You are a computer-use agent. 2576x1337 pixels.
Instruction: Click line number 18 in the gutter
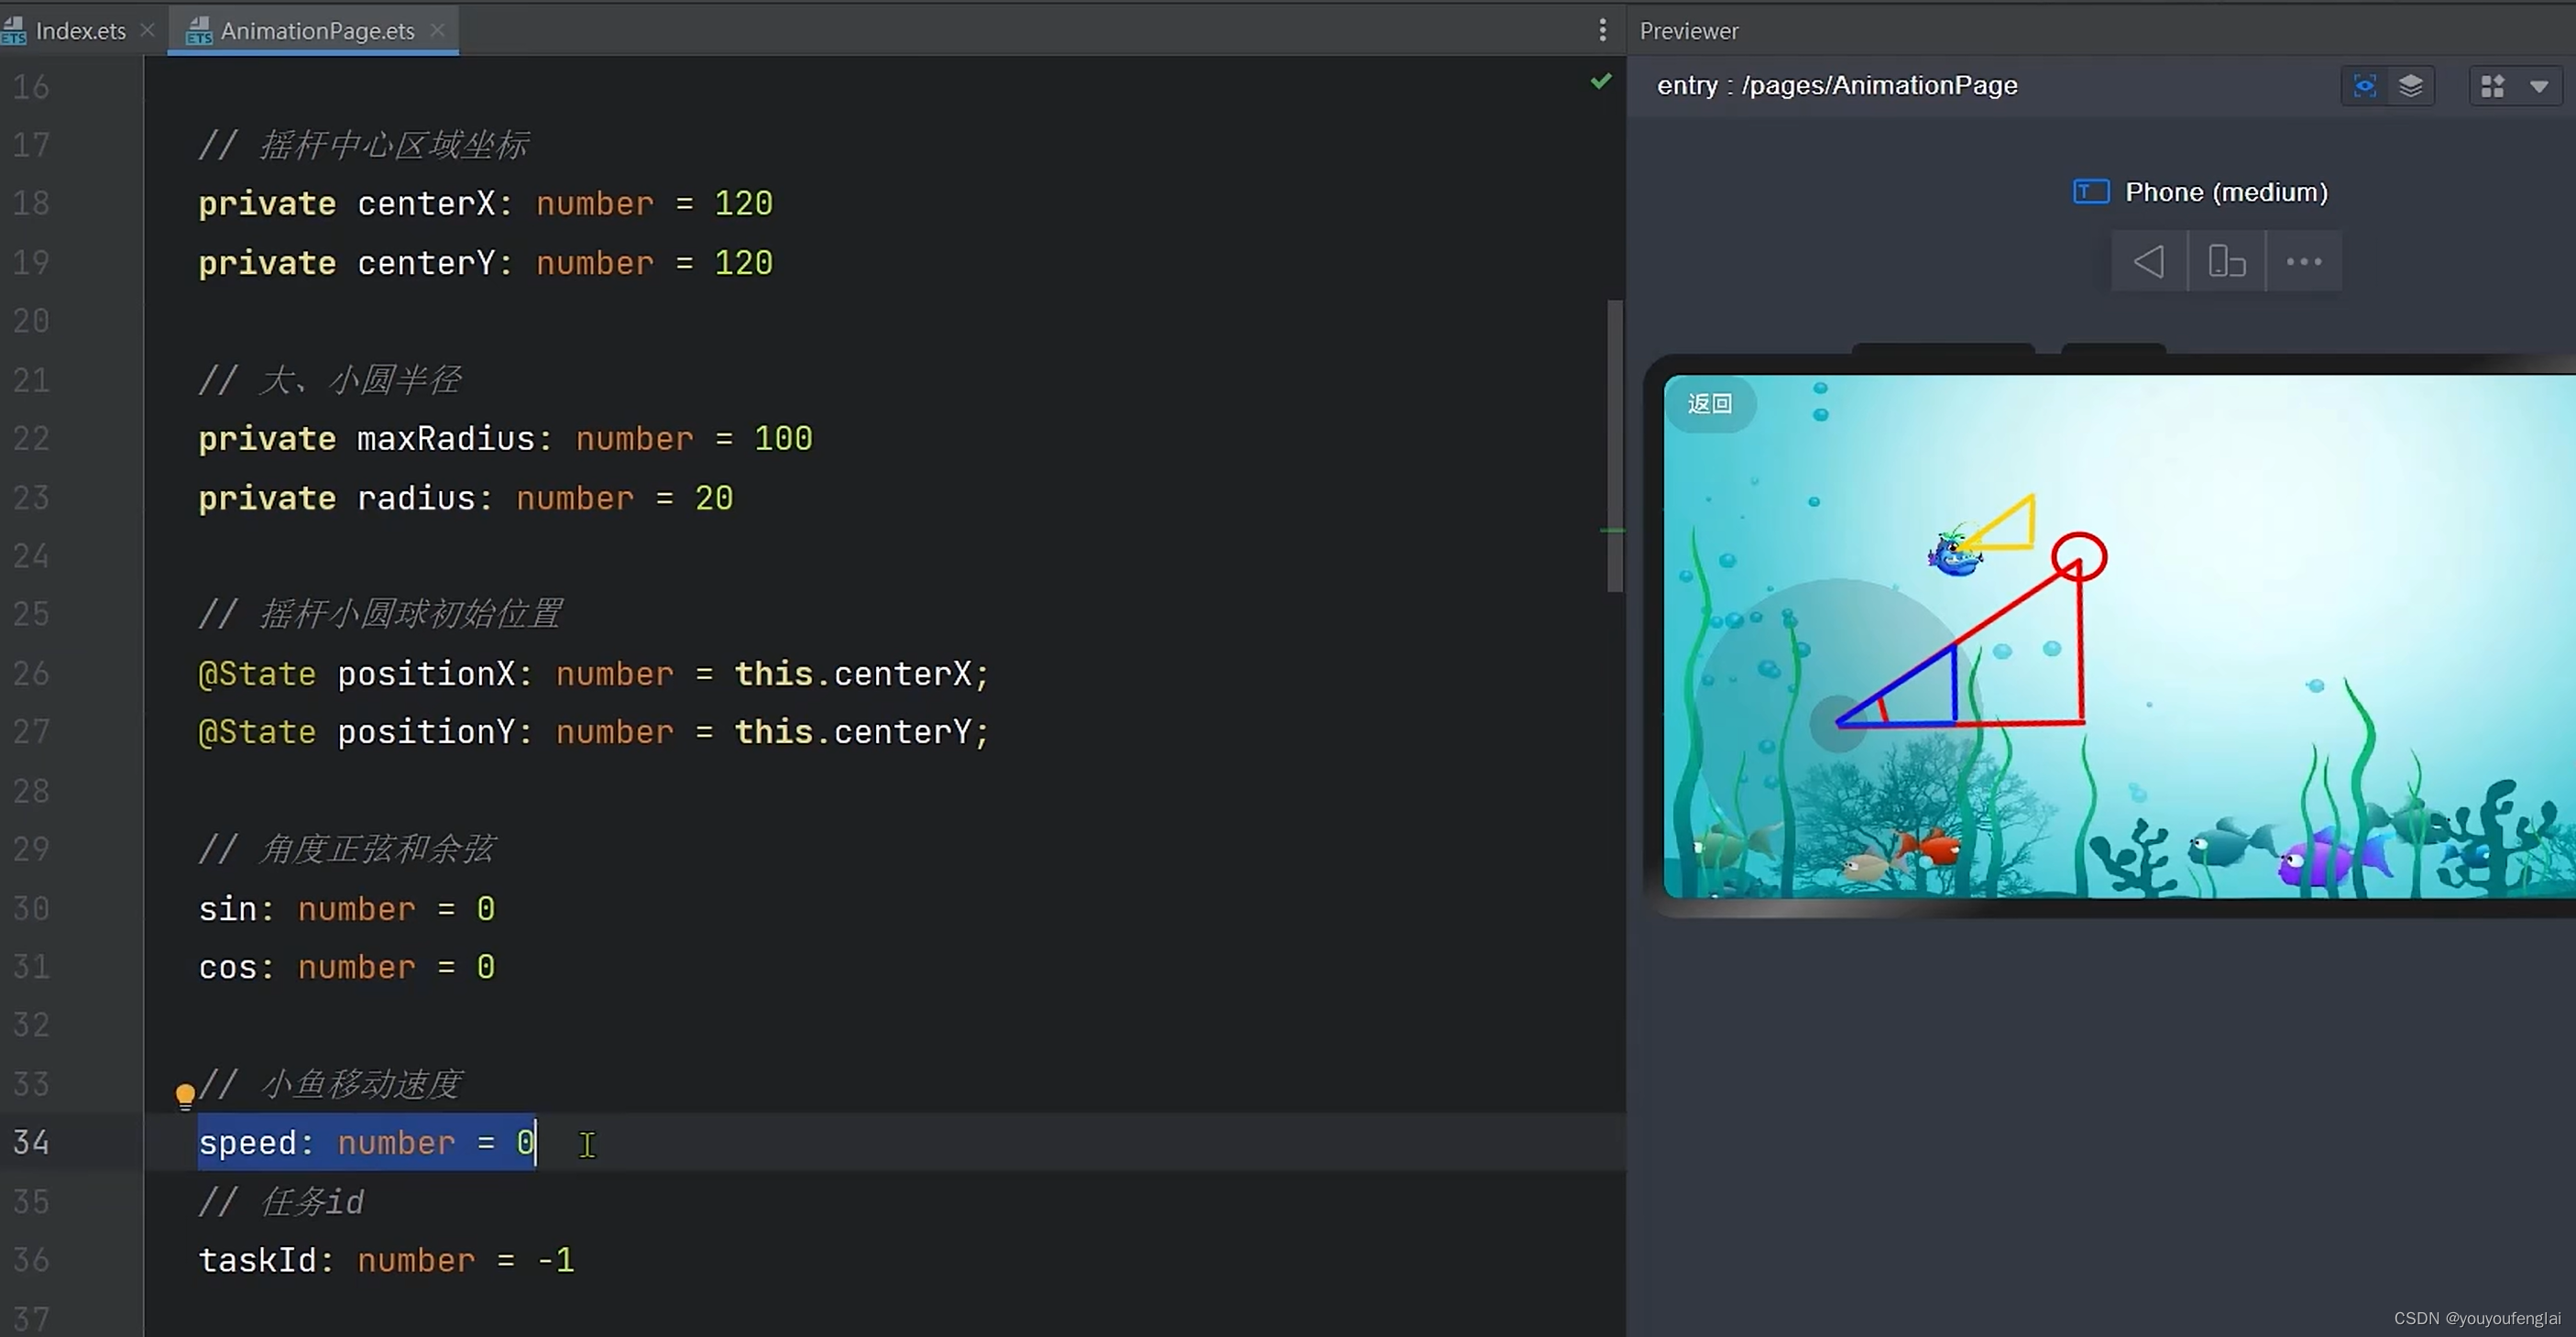tap(31, 203)
